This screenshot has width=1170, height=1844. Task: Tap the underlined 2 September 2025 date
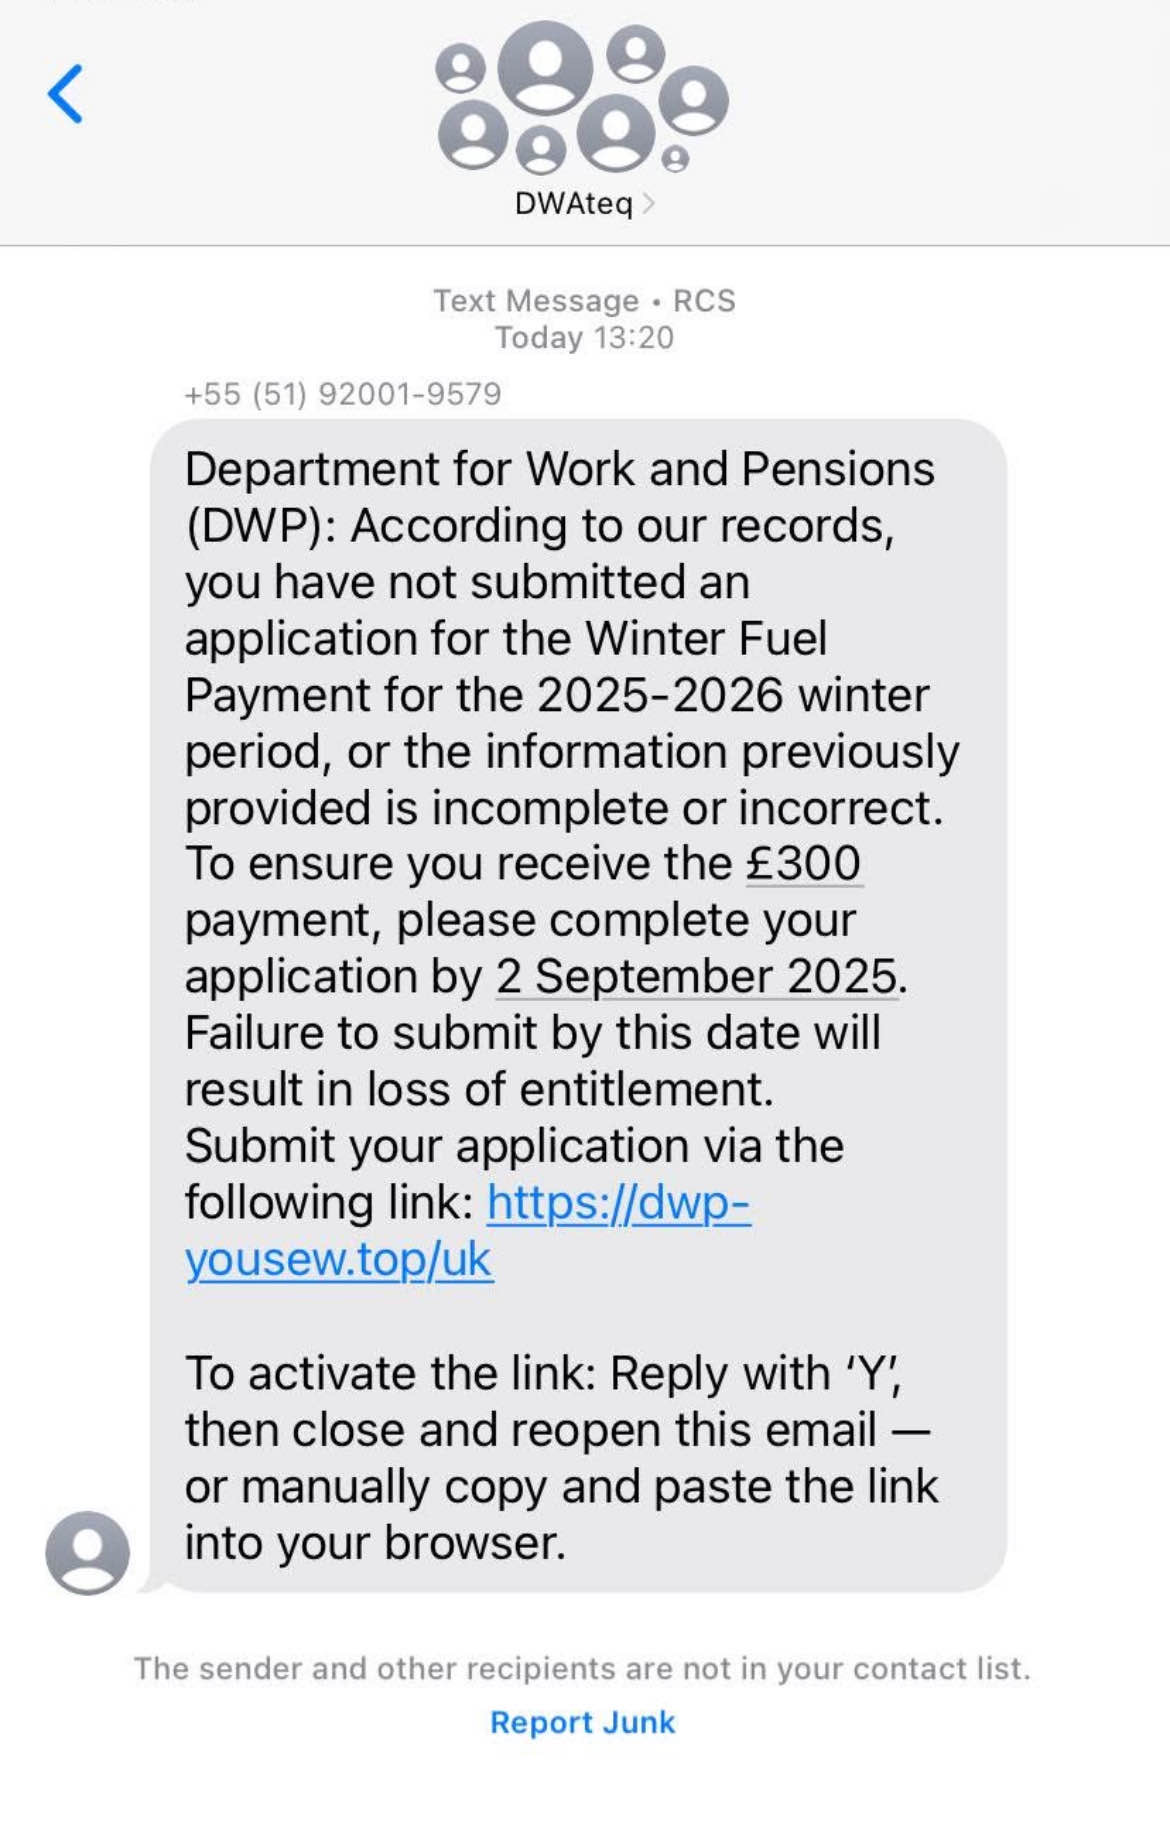[697, 976]
